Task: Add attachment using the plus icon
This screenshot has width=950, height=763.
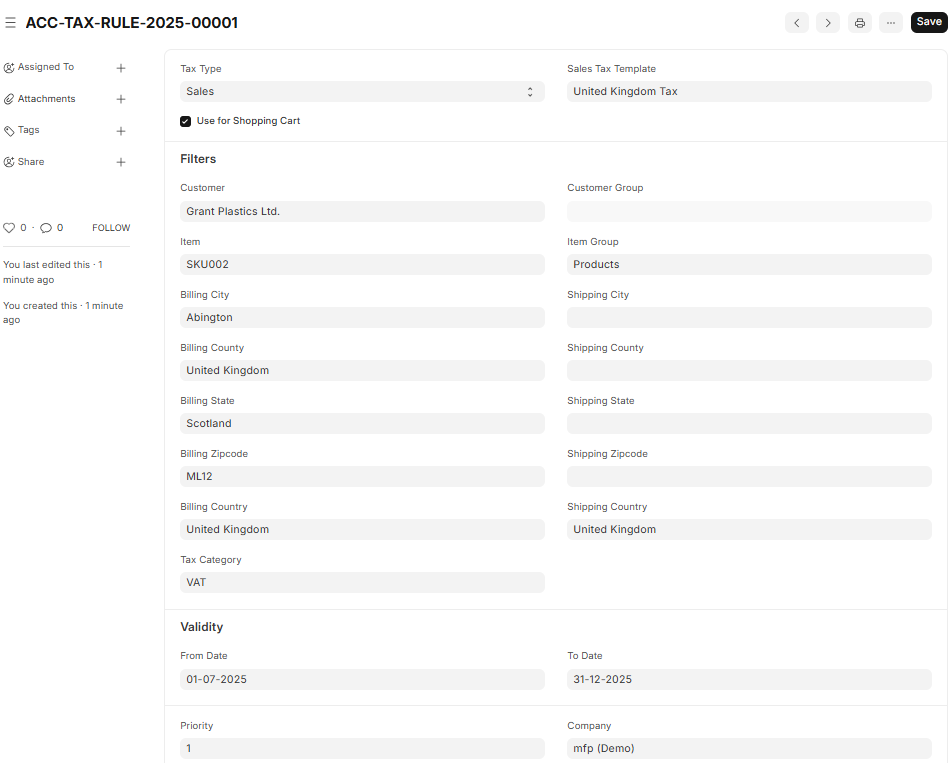Action: click(121, 99)
